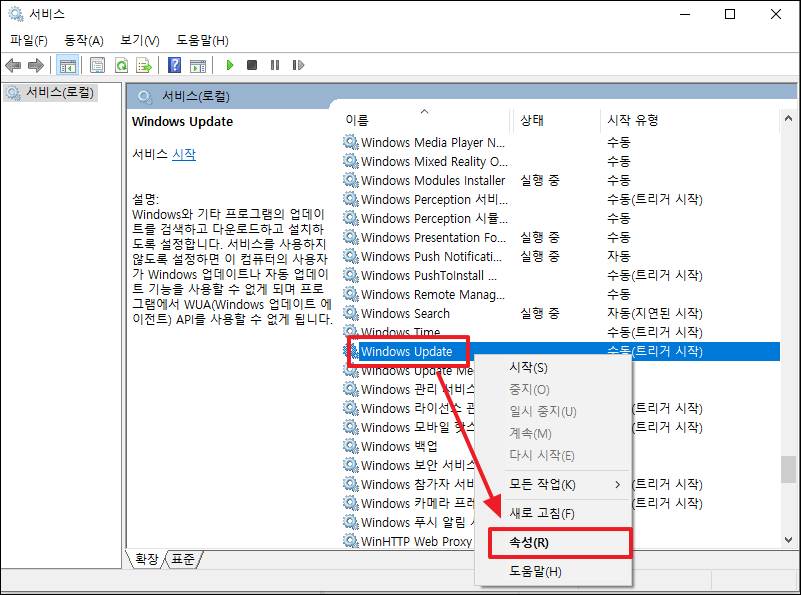Open the 파일(F) menu
Screen dimensions: 801x595
(x=29, y=40)
